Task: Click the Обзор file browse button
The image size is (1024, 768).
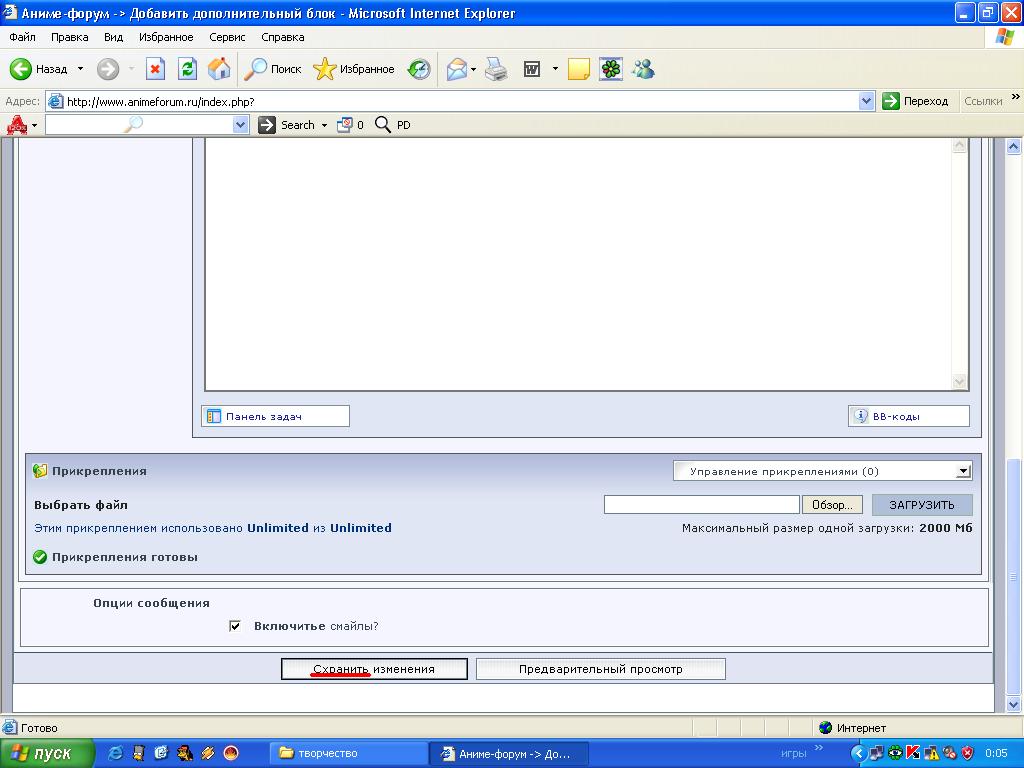Action: (833, 505)
